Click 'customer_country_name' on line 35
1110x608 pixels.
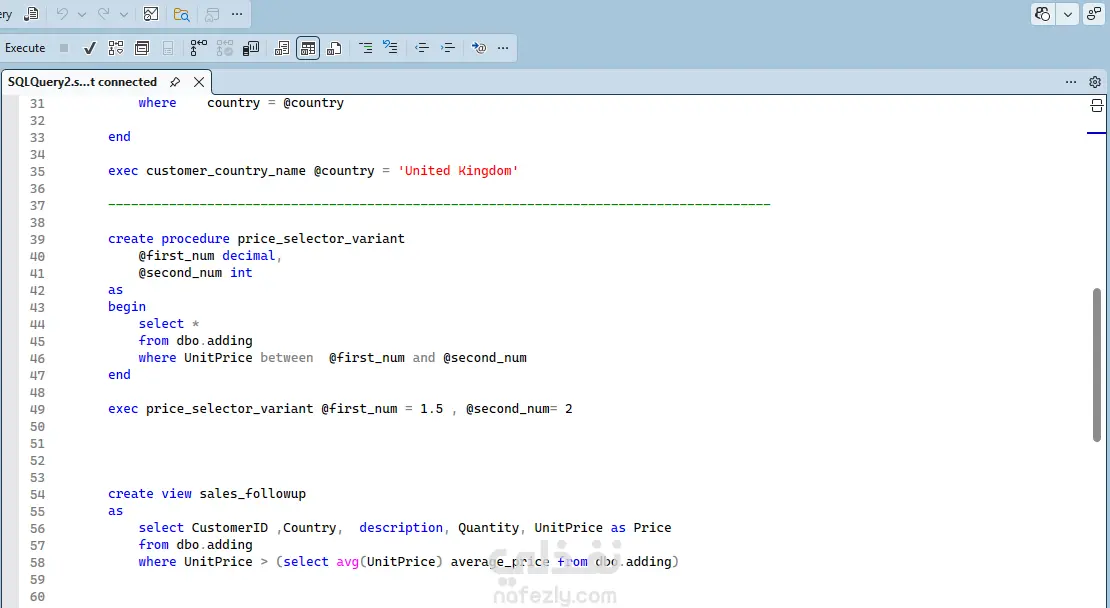pos(226,171)
